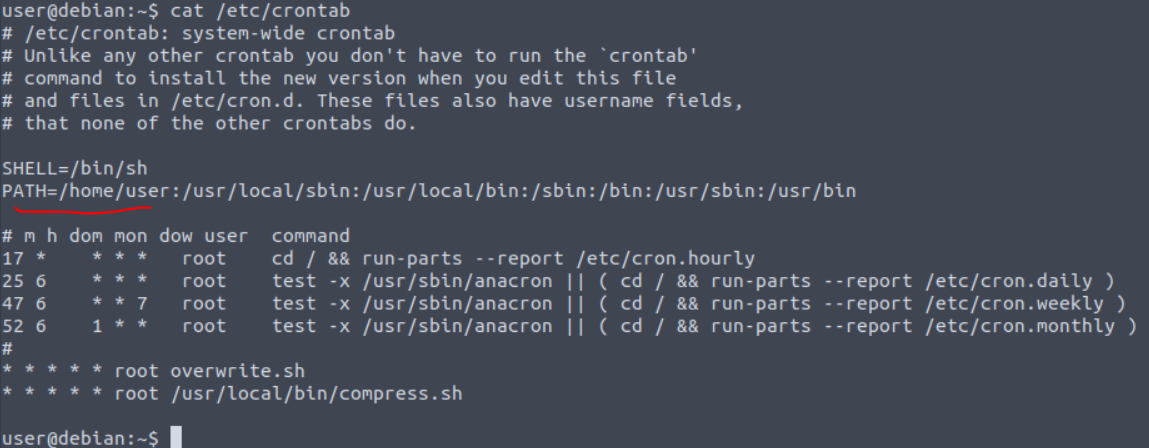Click the 'cat /etc/crontab' command text
This screenshot has width=1149, height=448.
point(260,11)
